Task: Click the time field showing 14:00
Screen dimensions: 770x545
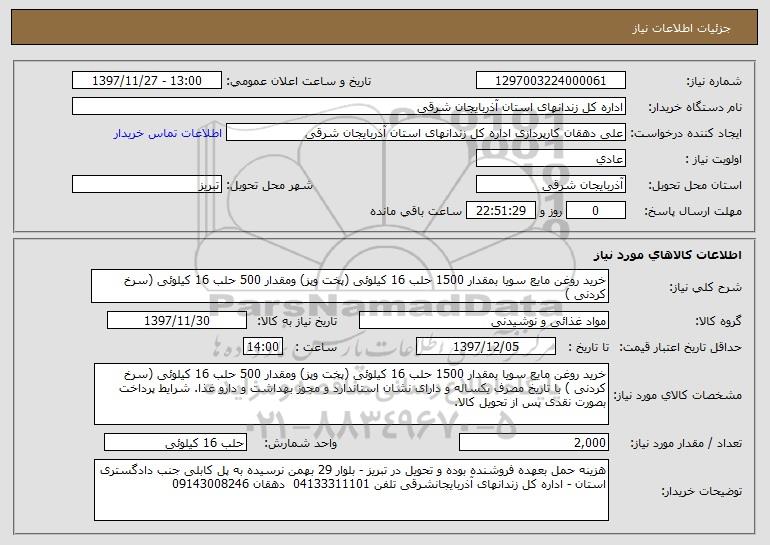Action: coord(263,347)
